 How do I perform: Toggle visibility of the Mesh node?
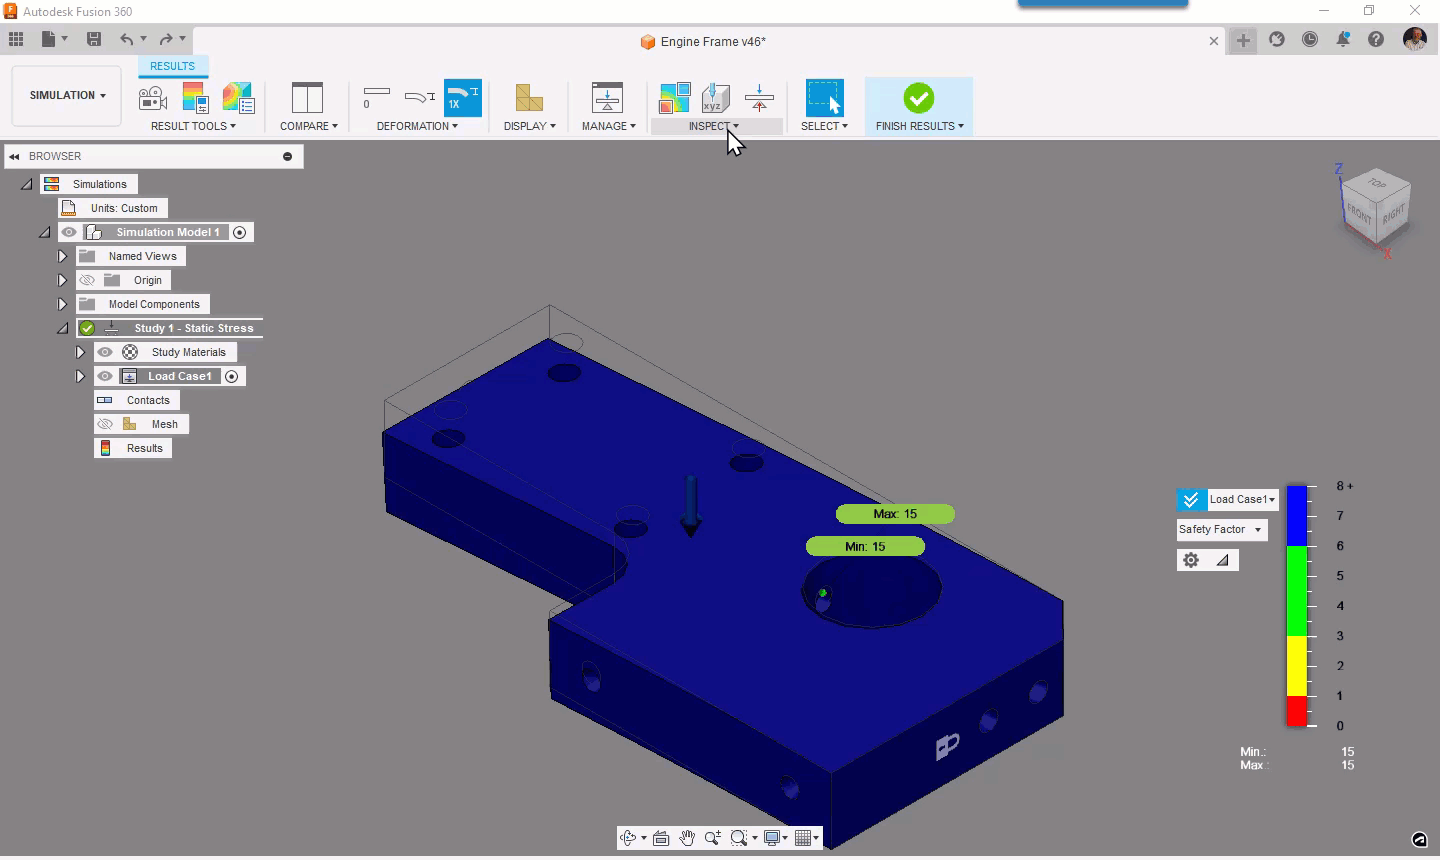pos(105,423)
